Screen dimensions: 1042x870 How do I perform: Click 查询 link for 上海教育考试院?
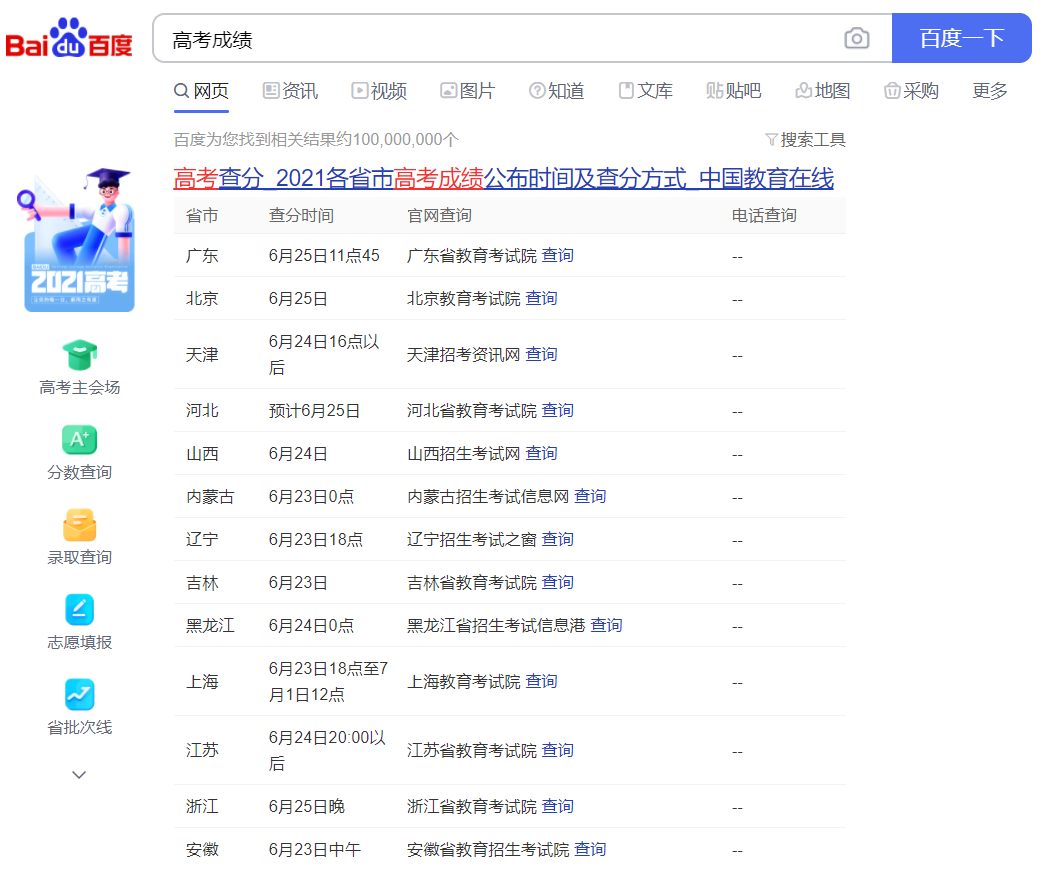[542, 681]
